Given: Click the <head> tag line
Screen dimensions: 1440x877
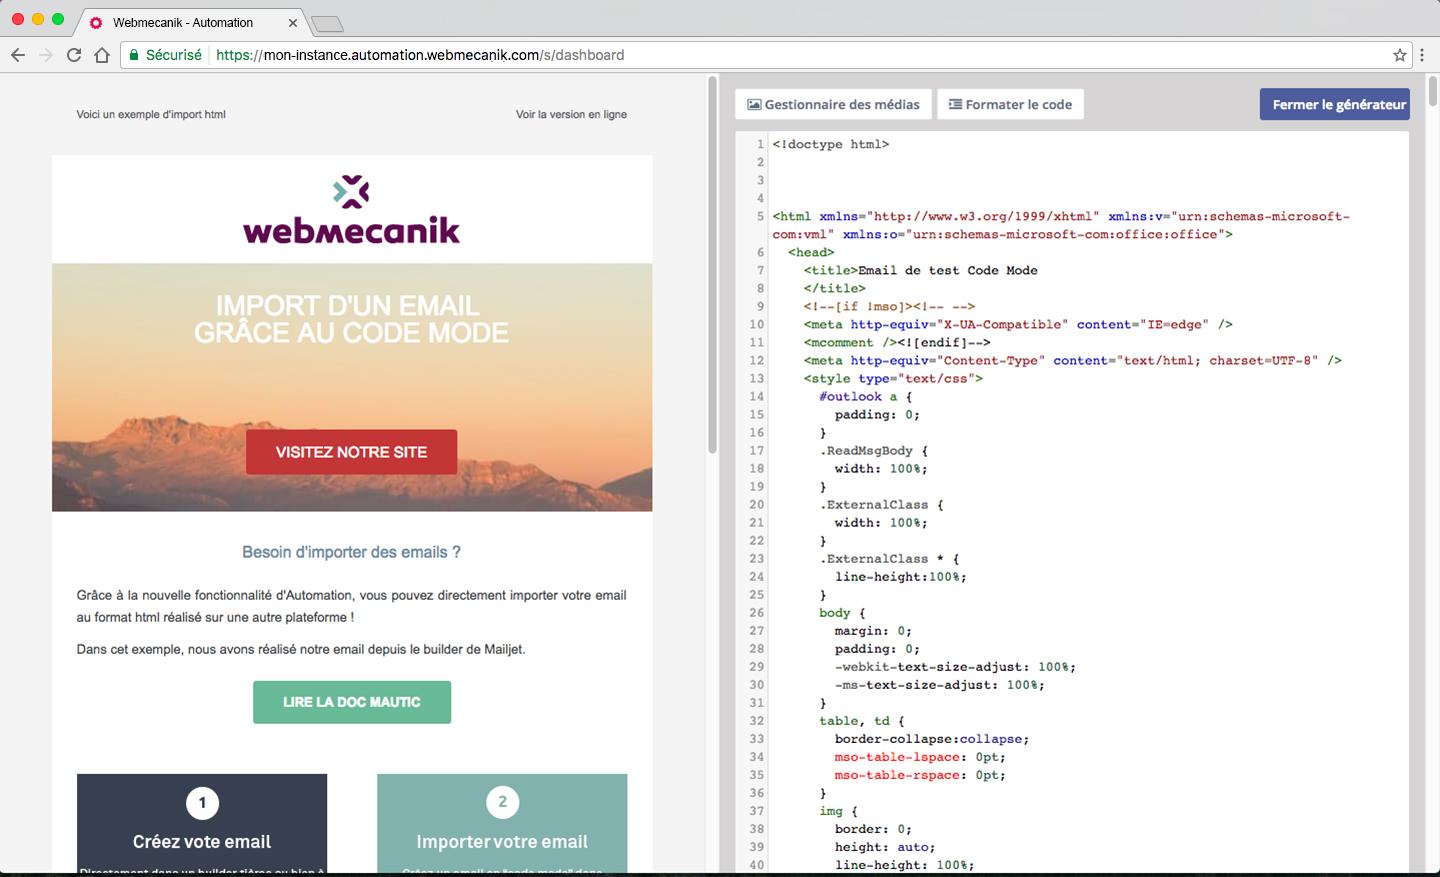Looking at the screenshot, I should coord(811,252).
